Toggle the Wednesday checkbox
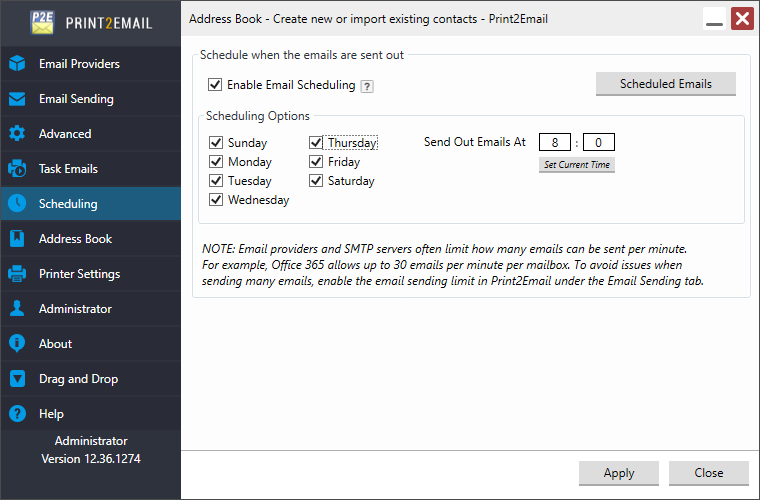Viewport: 760px width, 500px height. (216, 200)
